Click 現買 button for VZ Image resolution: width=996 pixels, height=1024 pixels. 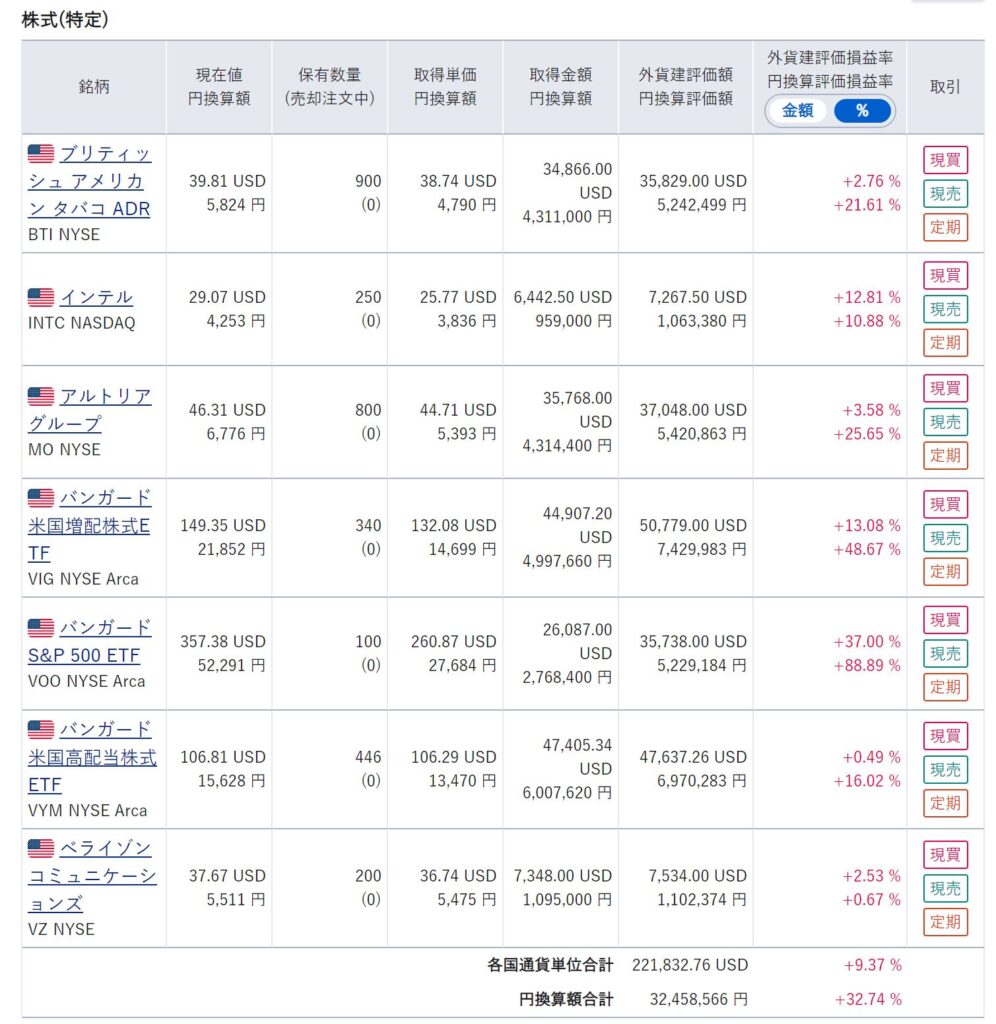click(945, 855)
